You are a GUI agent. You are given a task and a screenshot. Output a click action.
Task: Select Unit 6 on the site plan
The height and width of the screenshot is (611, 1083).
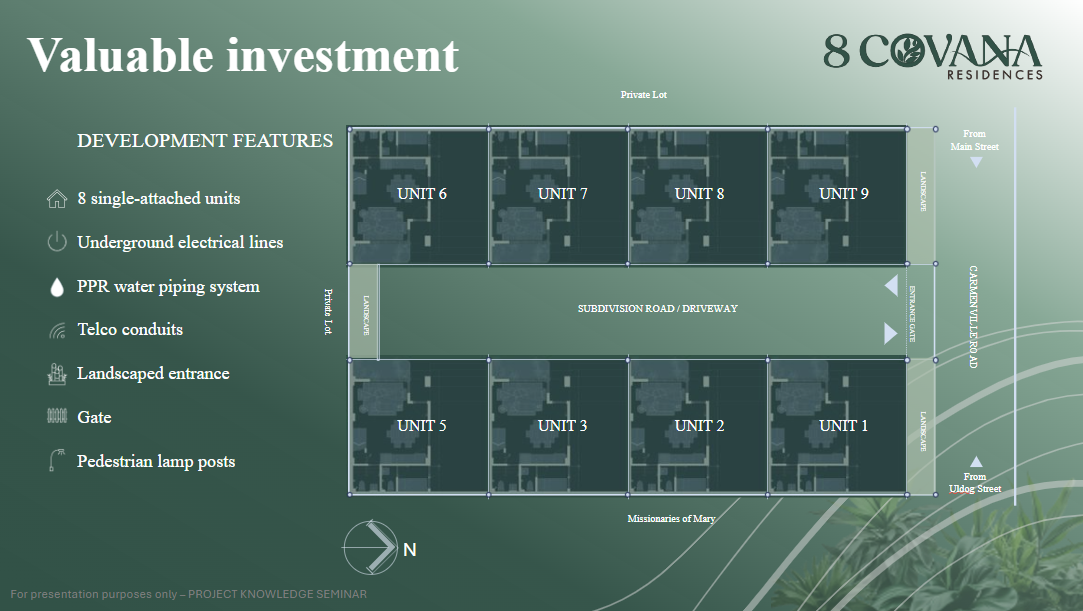click(421, 194)
